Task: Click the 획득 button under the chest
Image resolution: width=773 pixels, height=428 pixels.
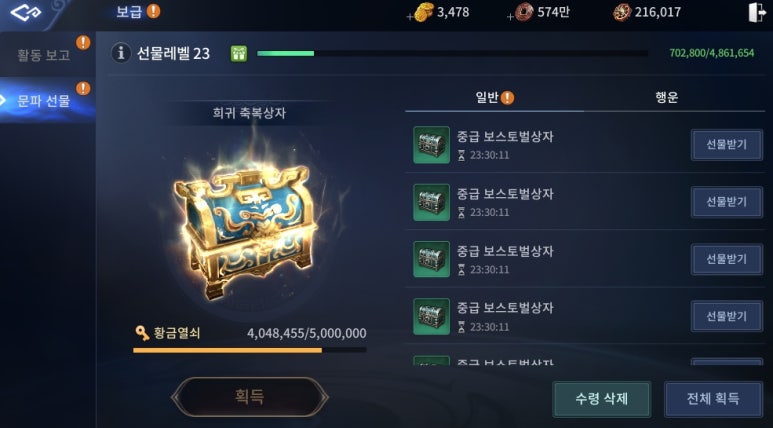Action: coord(249,396)
